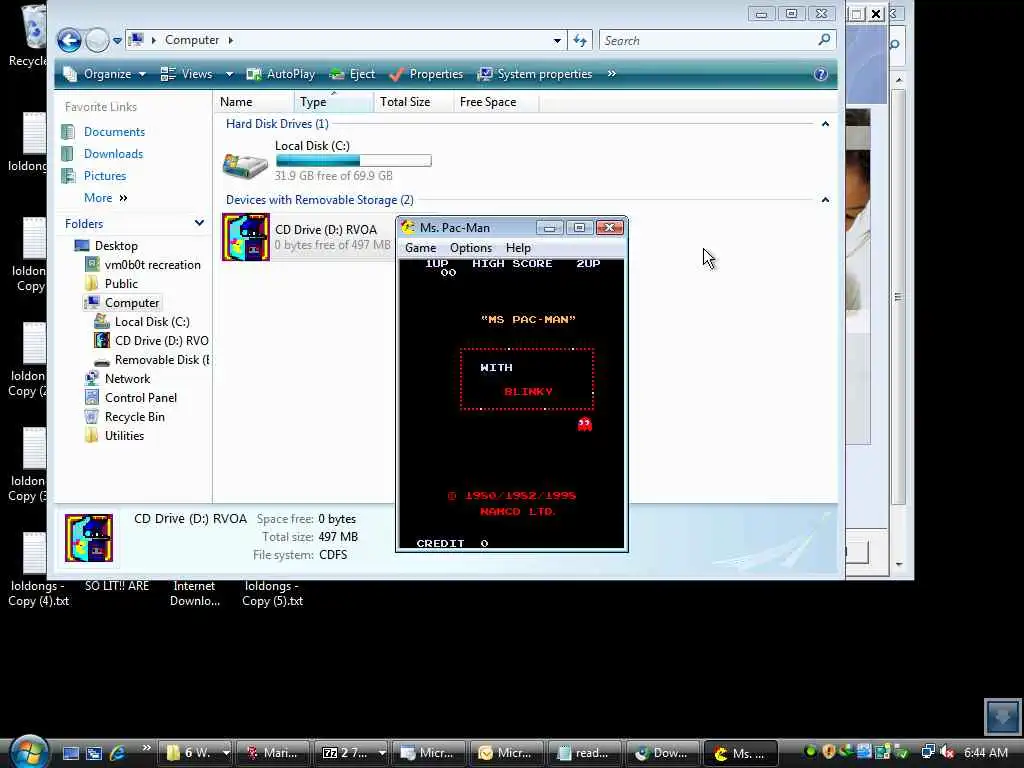
Task: Select Desktop in the folder tree
Action: click(116, 246)
